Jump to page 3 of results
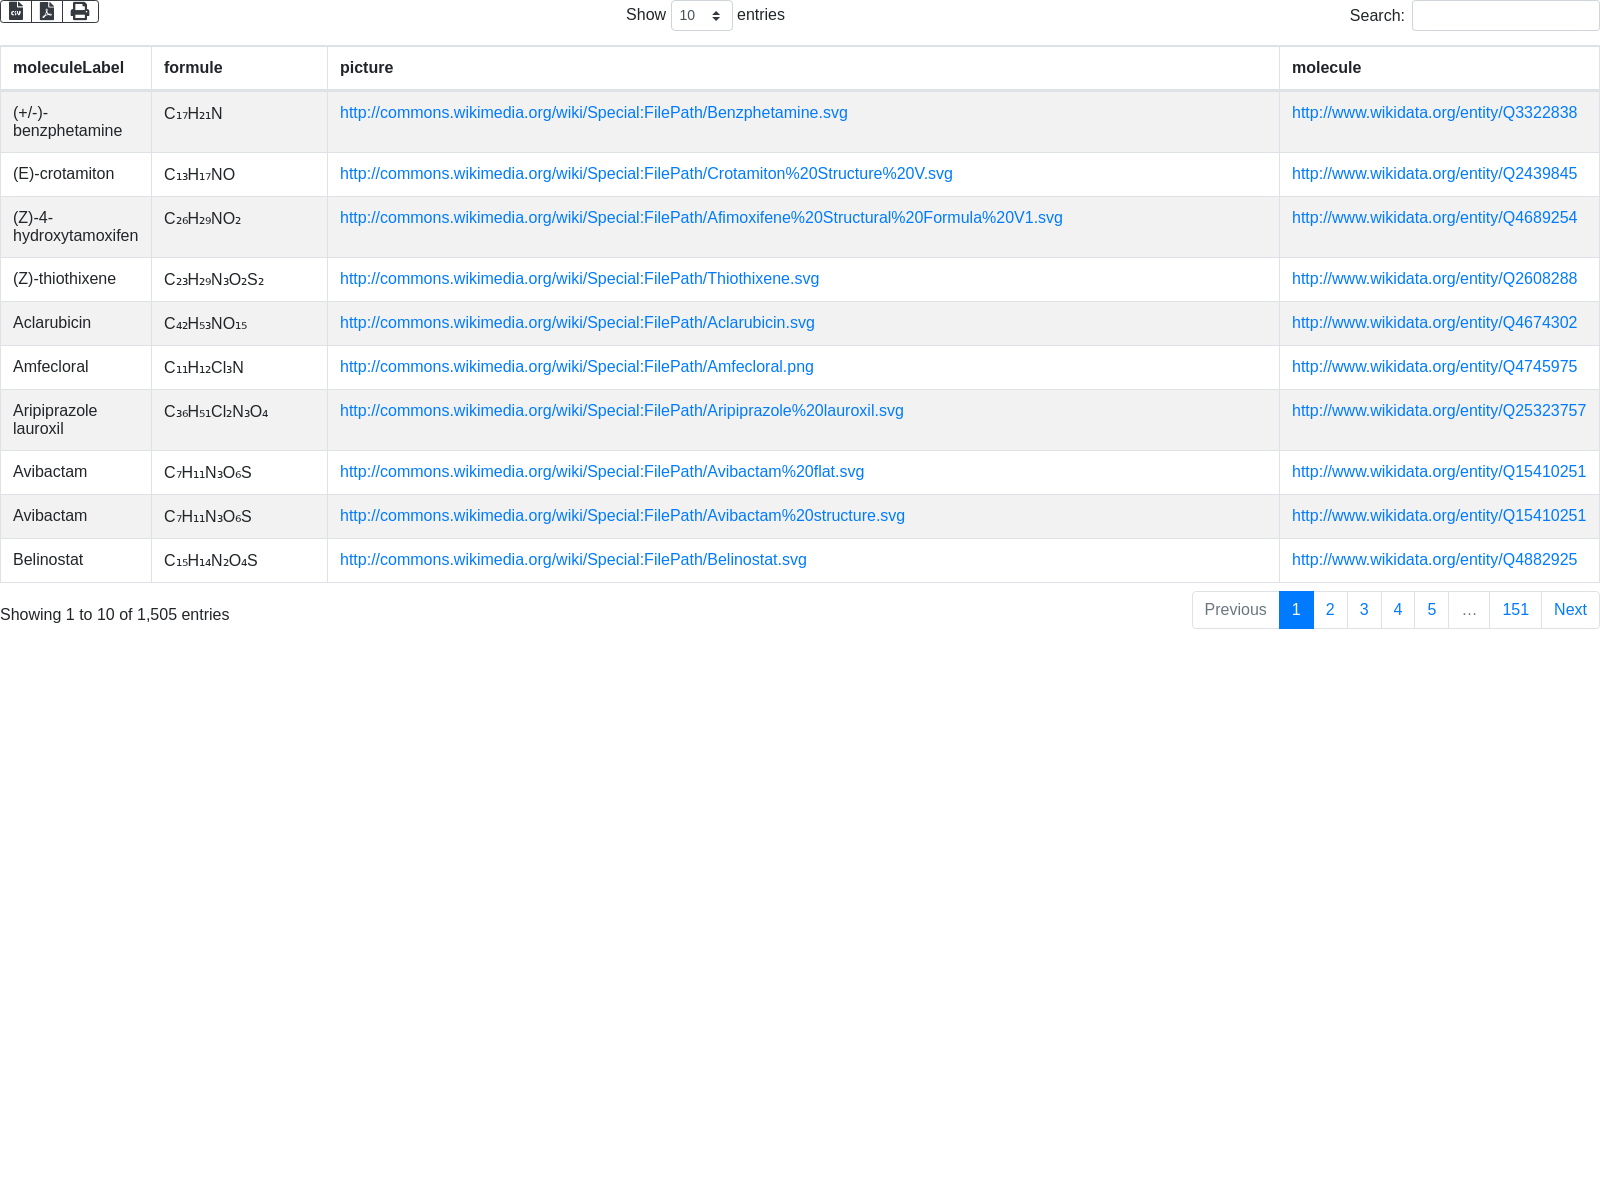 click(1364, 610)
